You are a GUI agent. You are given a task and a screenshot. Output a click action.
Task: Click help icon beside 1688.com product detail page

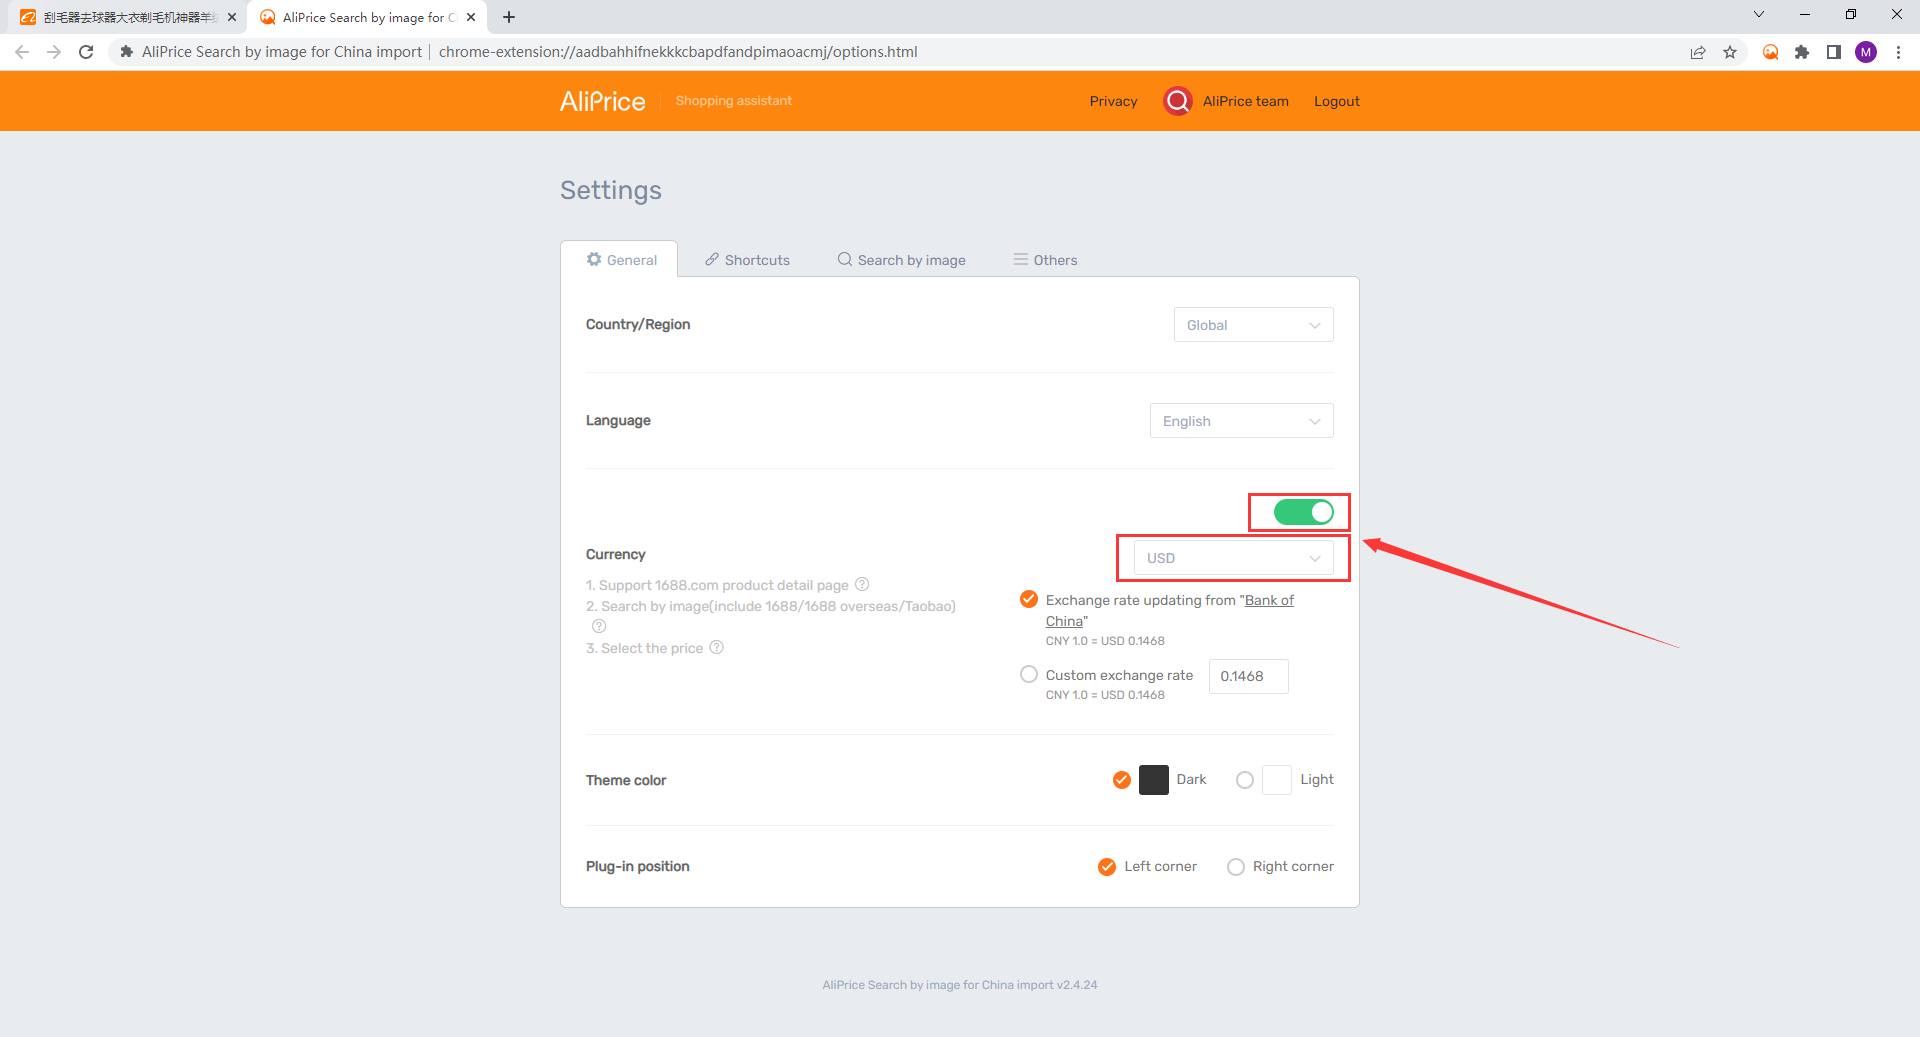[x=862, y=584]
